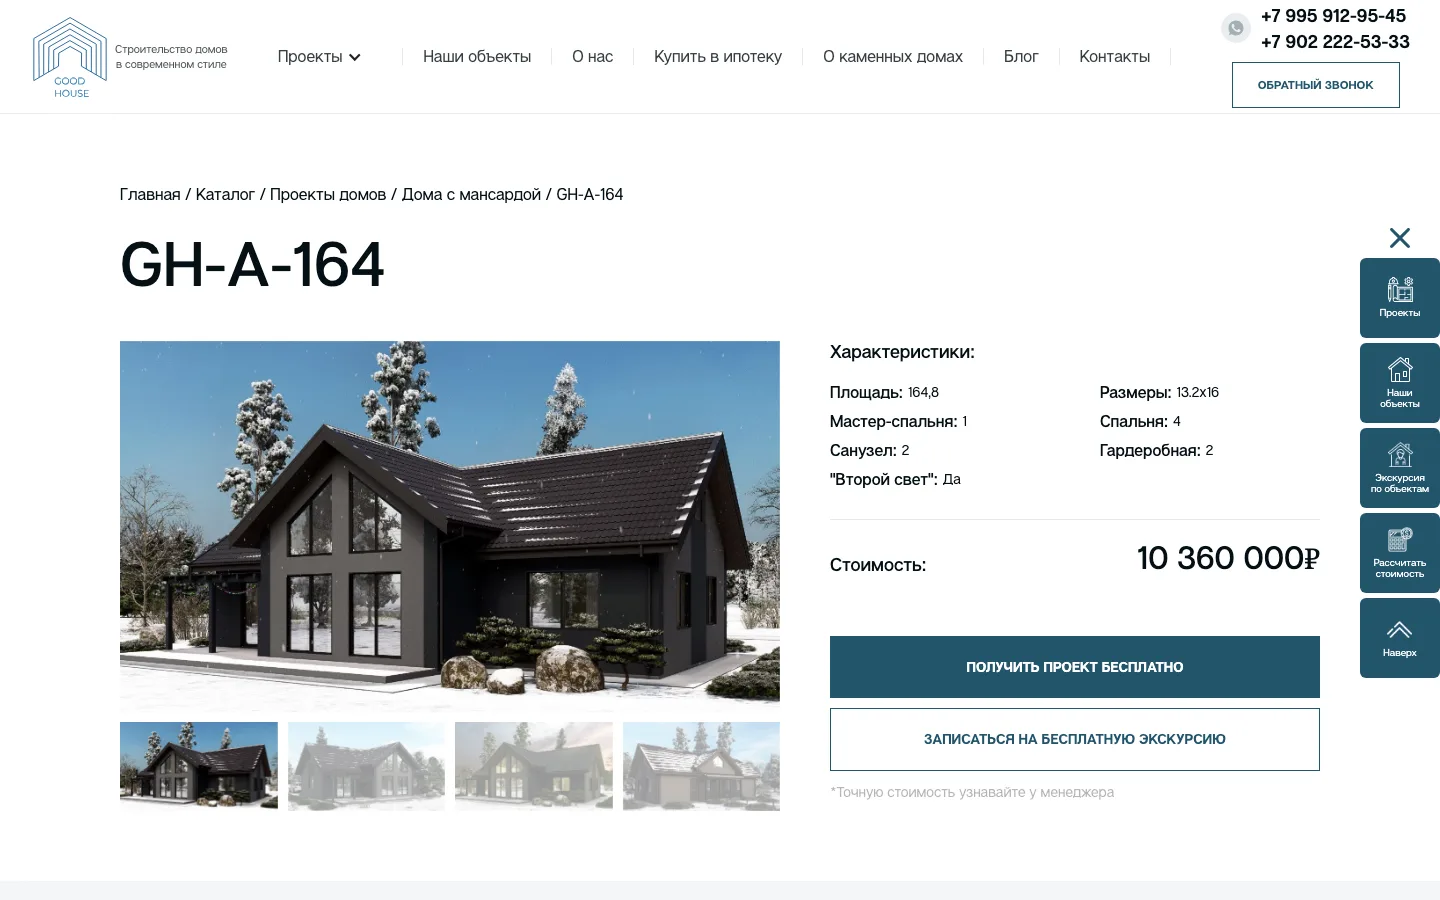This screenshot has height=900, width=1440.
Task: Open the Наши объекты menu item
Action: pyautogui.click(x=477, y=57)
